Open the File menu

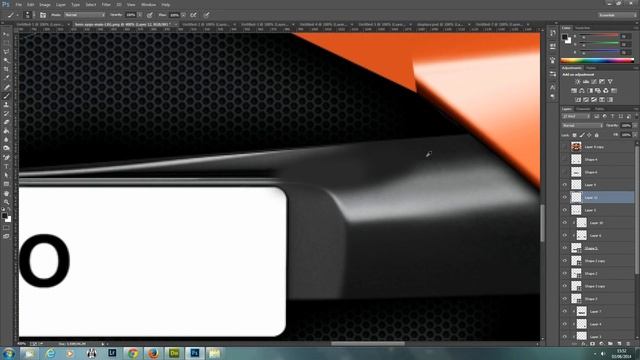[18, 4]
